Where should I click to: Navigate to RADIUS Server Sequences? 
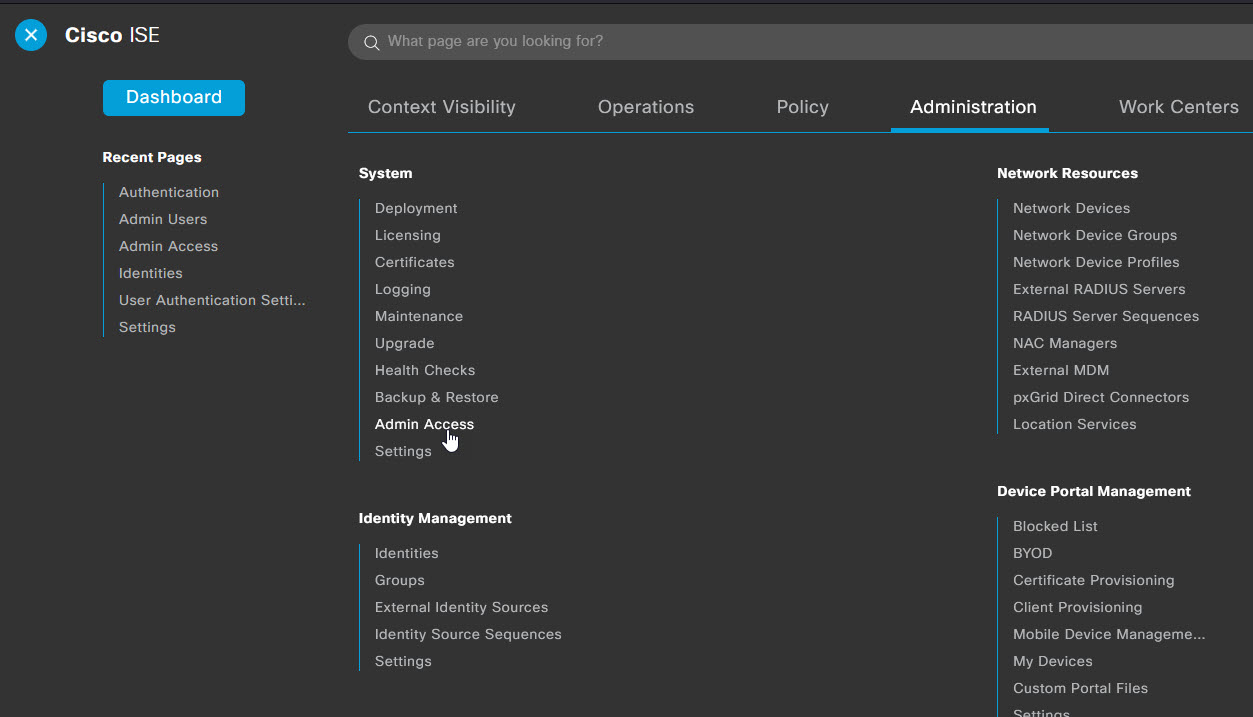click(x=1106, y=316)
